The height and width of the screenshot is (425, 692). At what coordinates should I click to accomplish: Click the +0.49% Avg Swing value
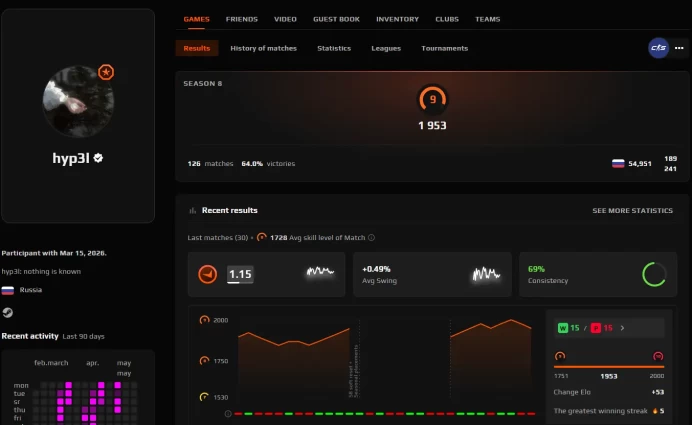[376, 269]
